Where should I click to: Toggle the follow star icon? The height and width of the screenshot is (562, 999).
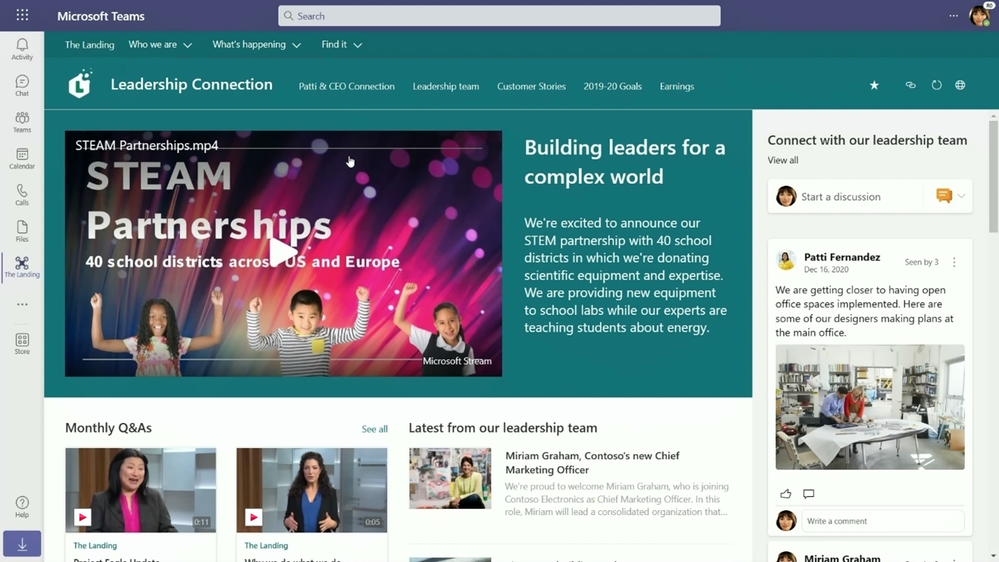pos(874,85)
